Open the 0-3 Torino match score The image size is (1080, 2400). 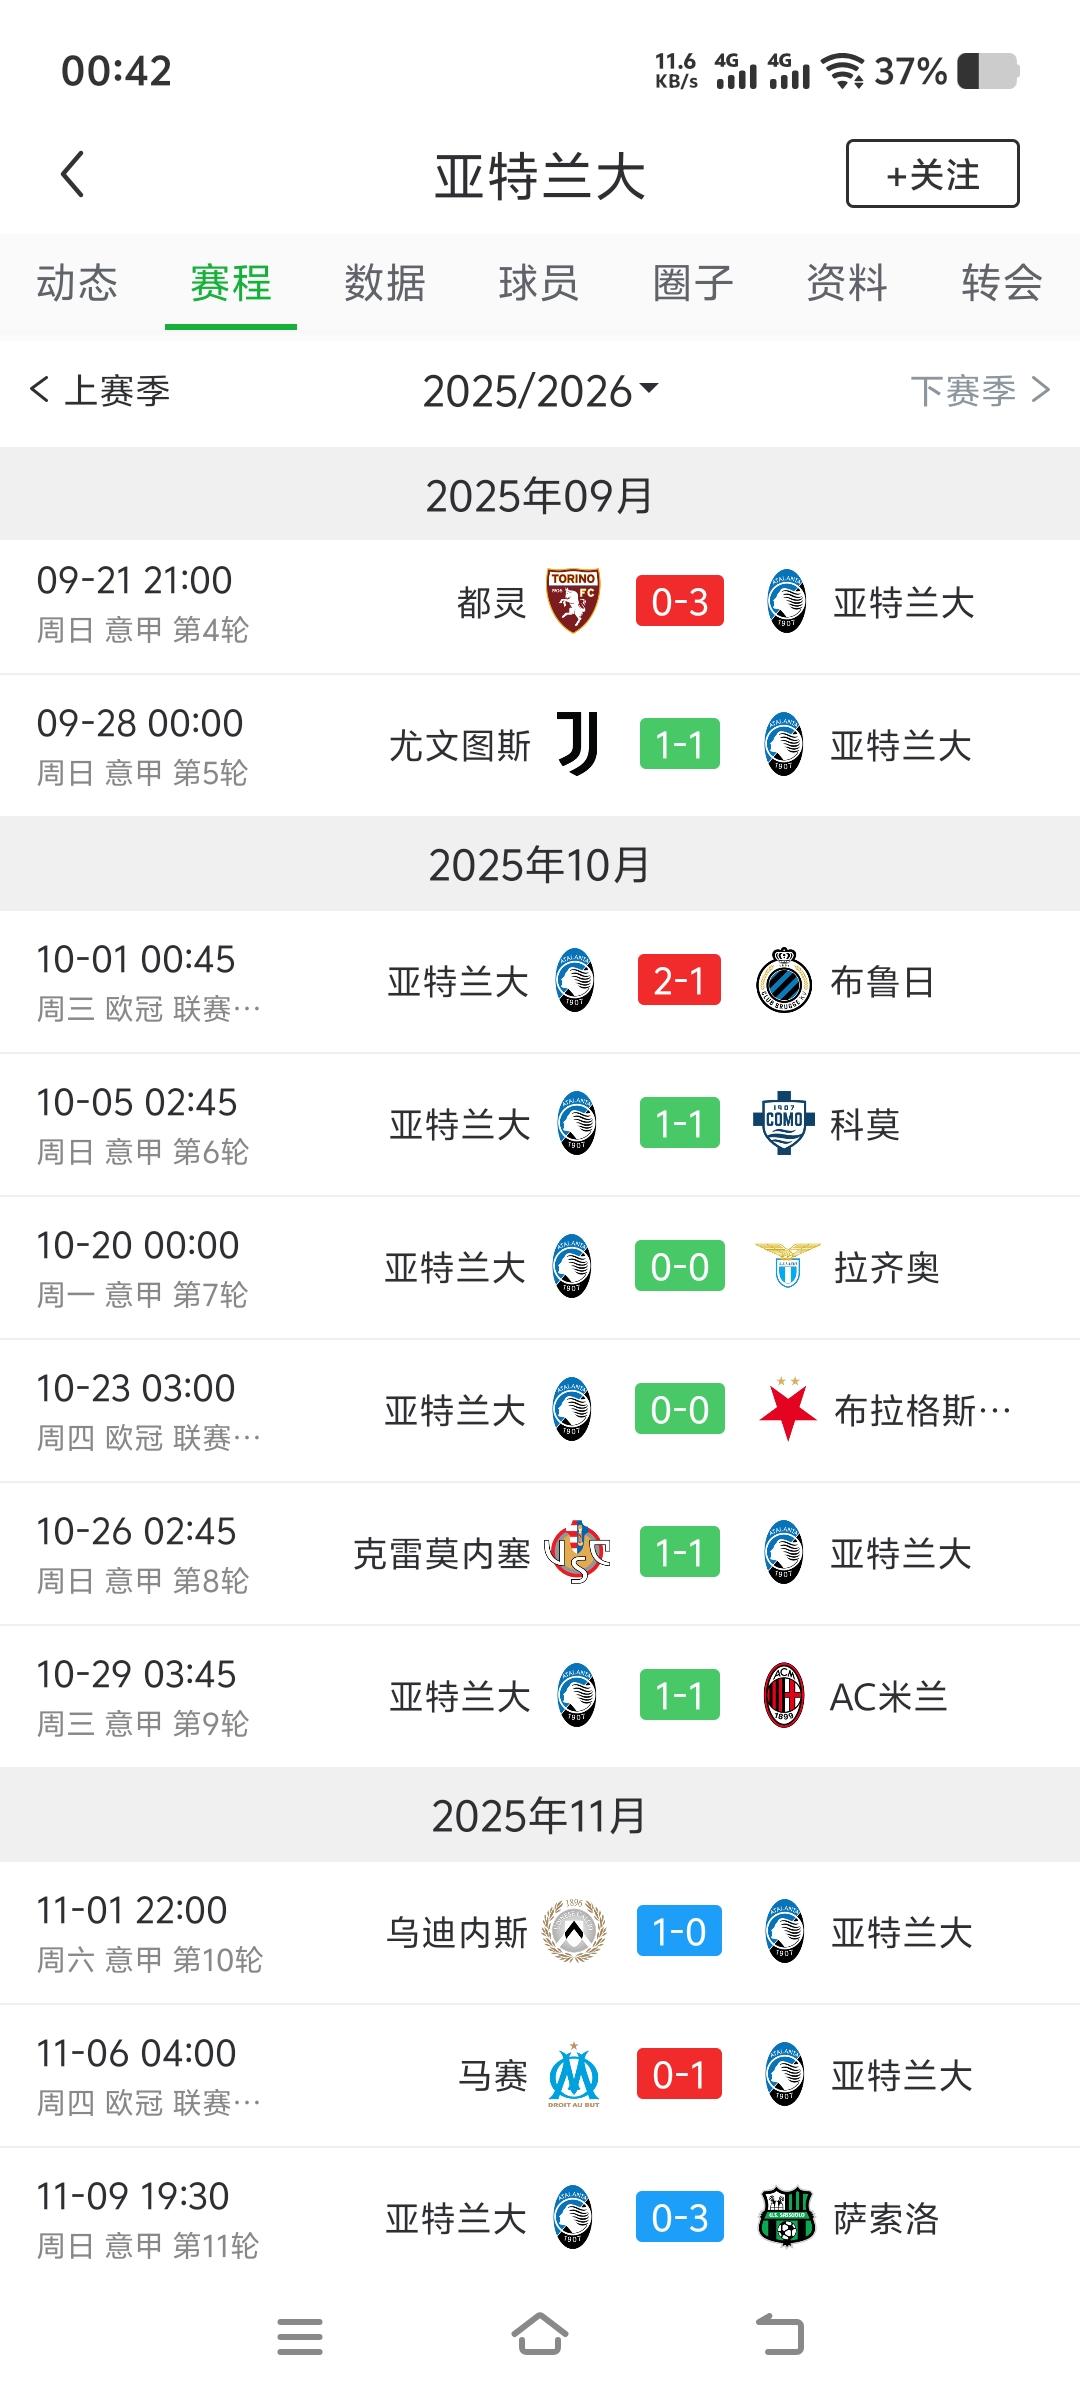tap(680, 601)
